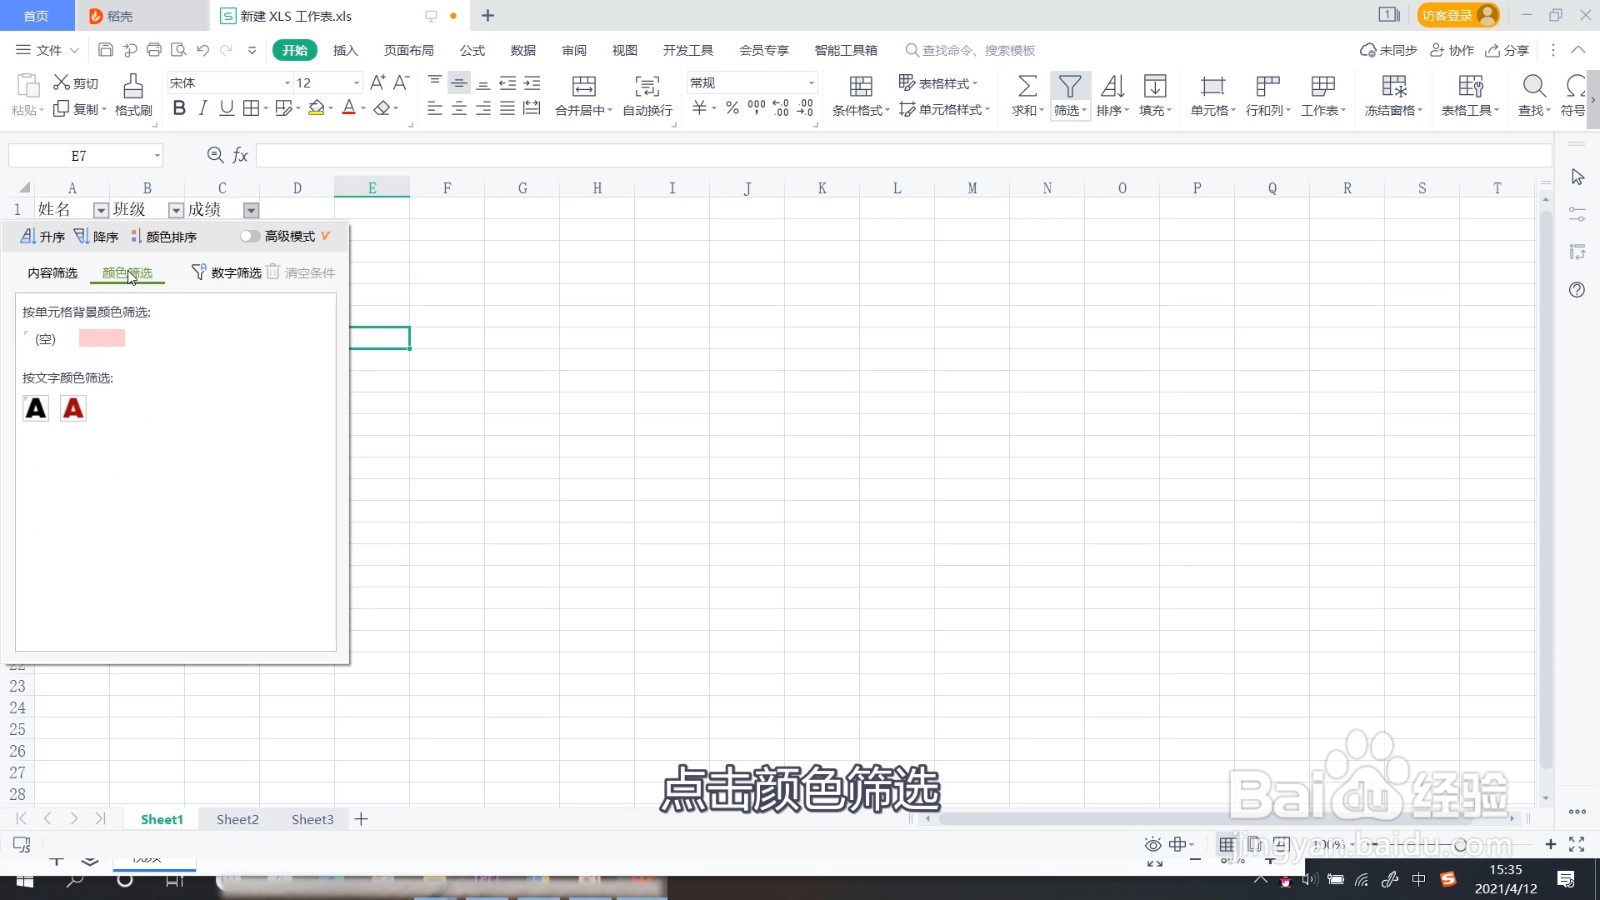
Task: Open the Table Style (表格样式) dropdown
Action: tap(938, 83)
